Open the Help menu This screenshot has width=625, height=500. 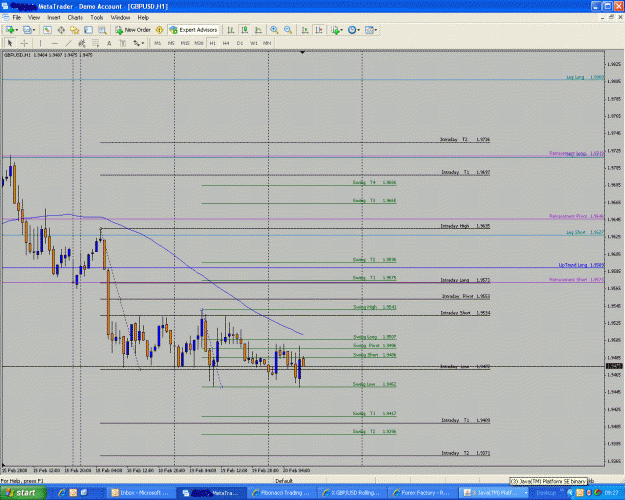click(143, 18)
